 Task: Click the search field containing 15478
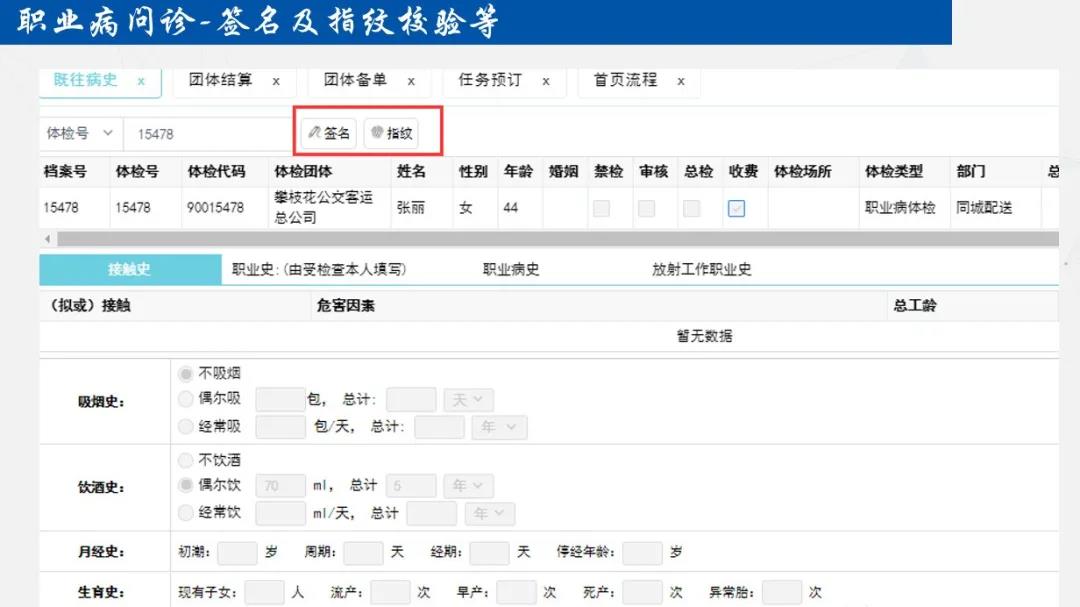tap(208, 134)
